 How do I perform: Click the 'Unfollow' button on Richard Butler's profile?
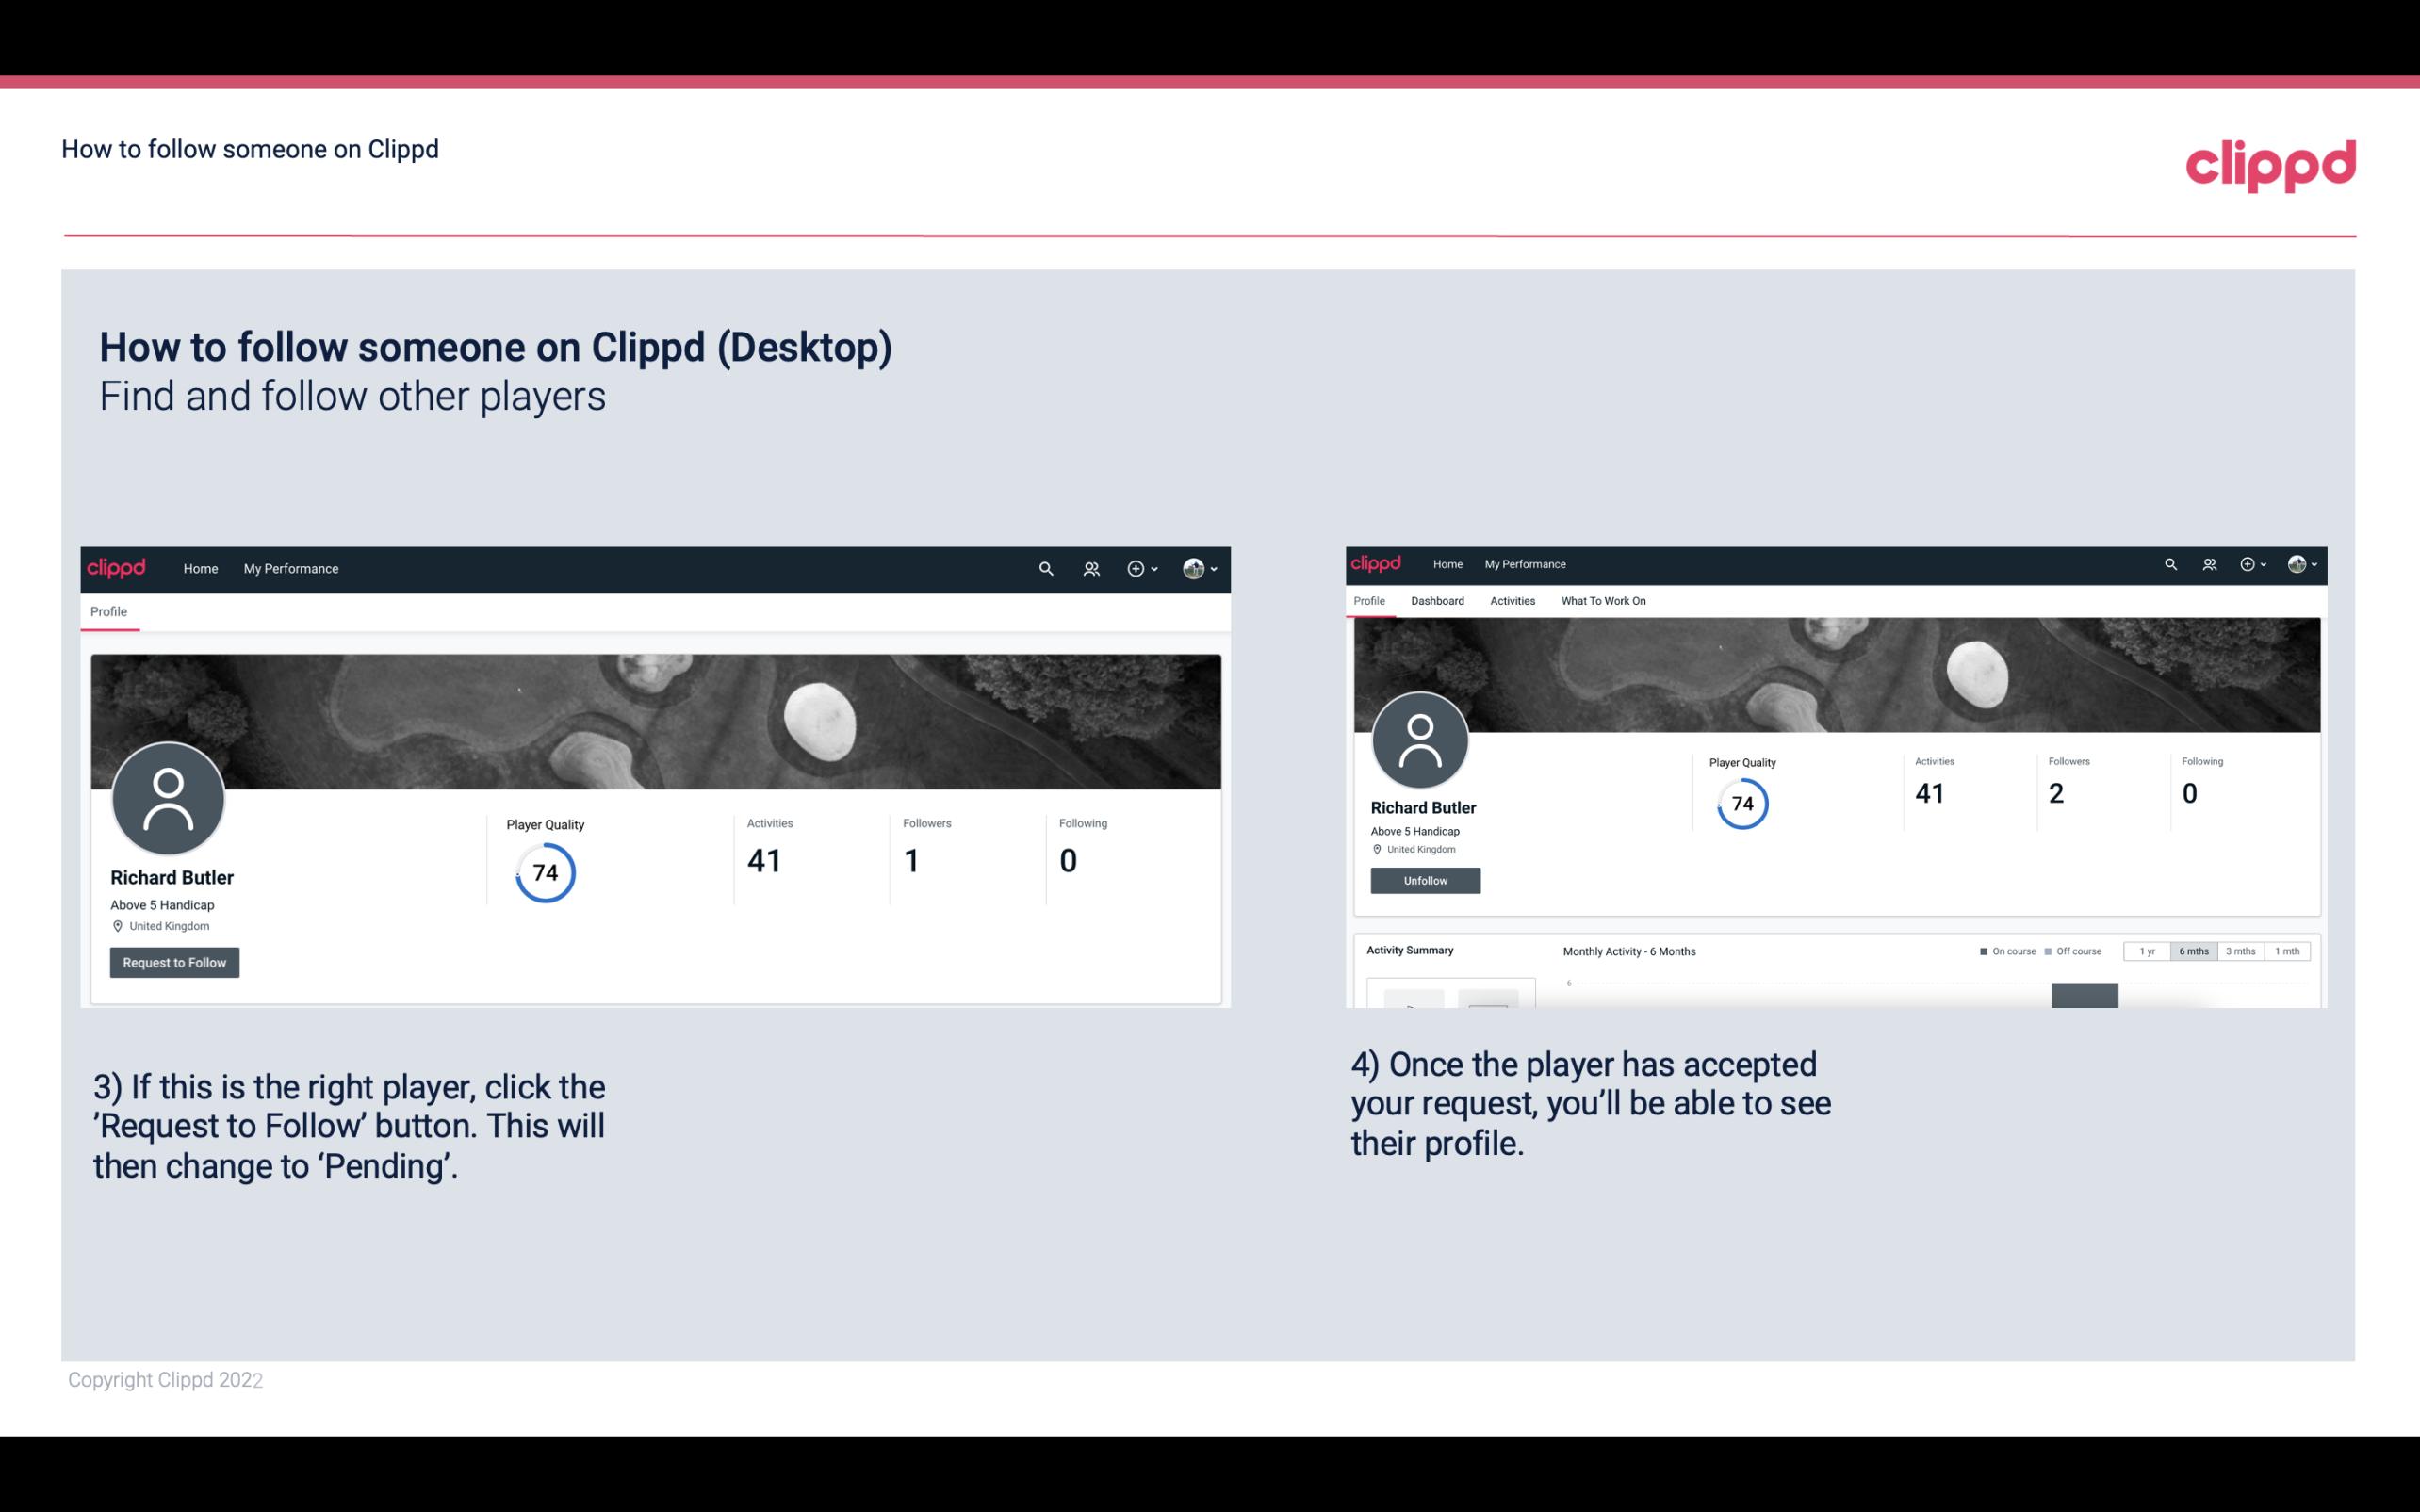click(1425, 880)
